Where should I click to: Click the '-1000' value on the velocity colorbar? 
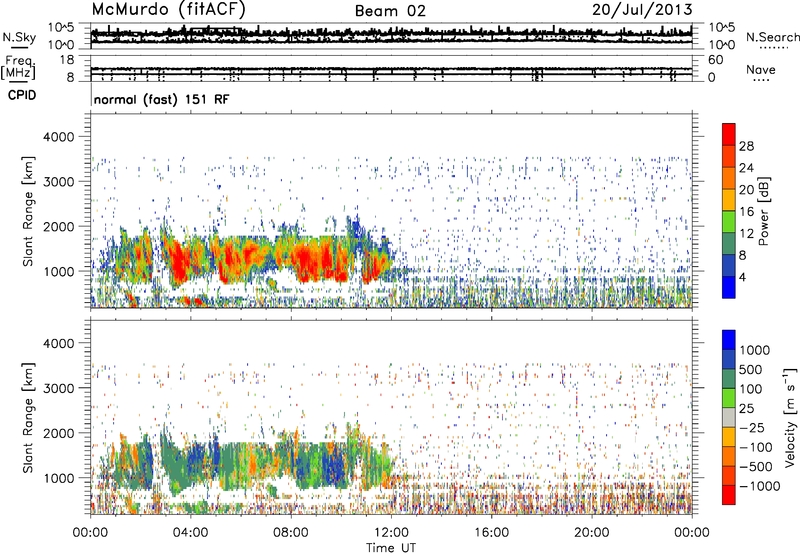[760, 486]
